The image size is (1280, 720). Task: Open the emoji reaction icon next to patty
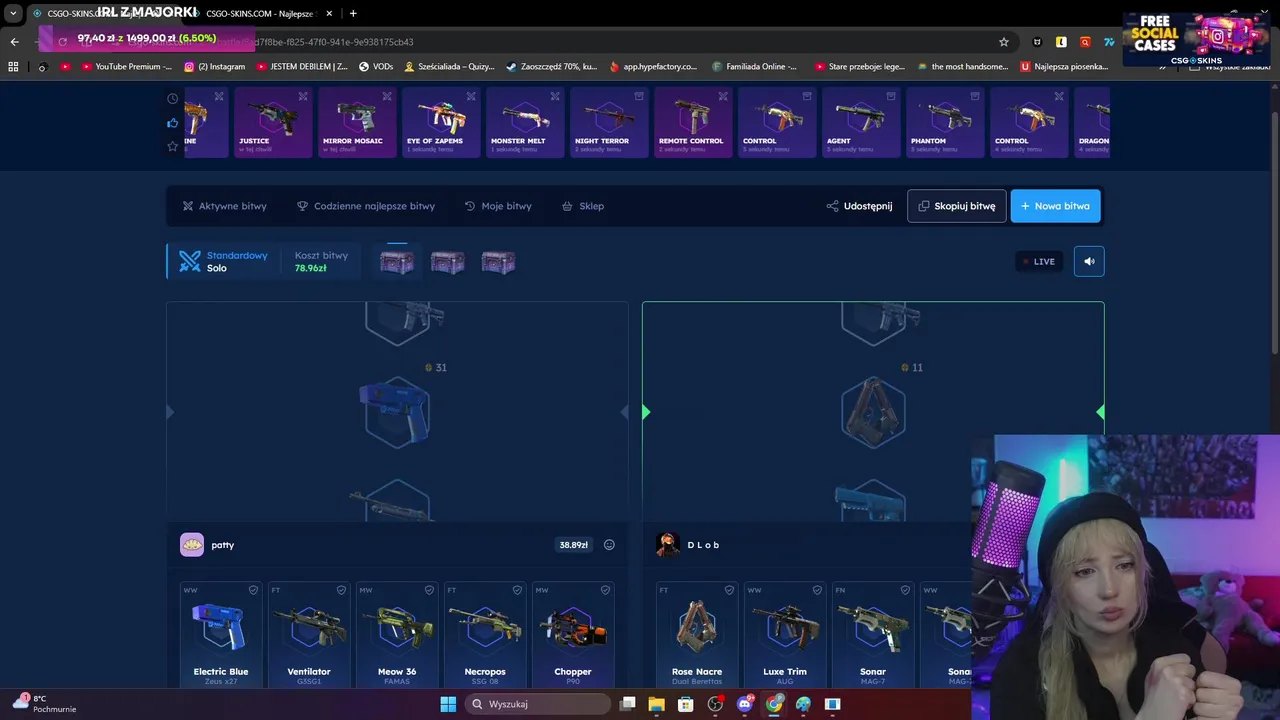click(x=609, y=545)
